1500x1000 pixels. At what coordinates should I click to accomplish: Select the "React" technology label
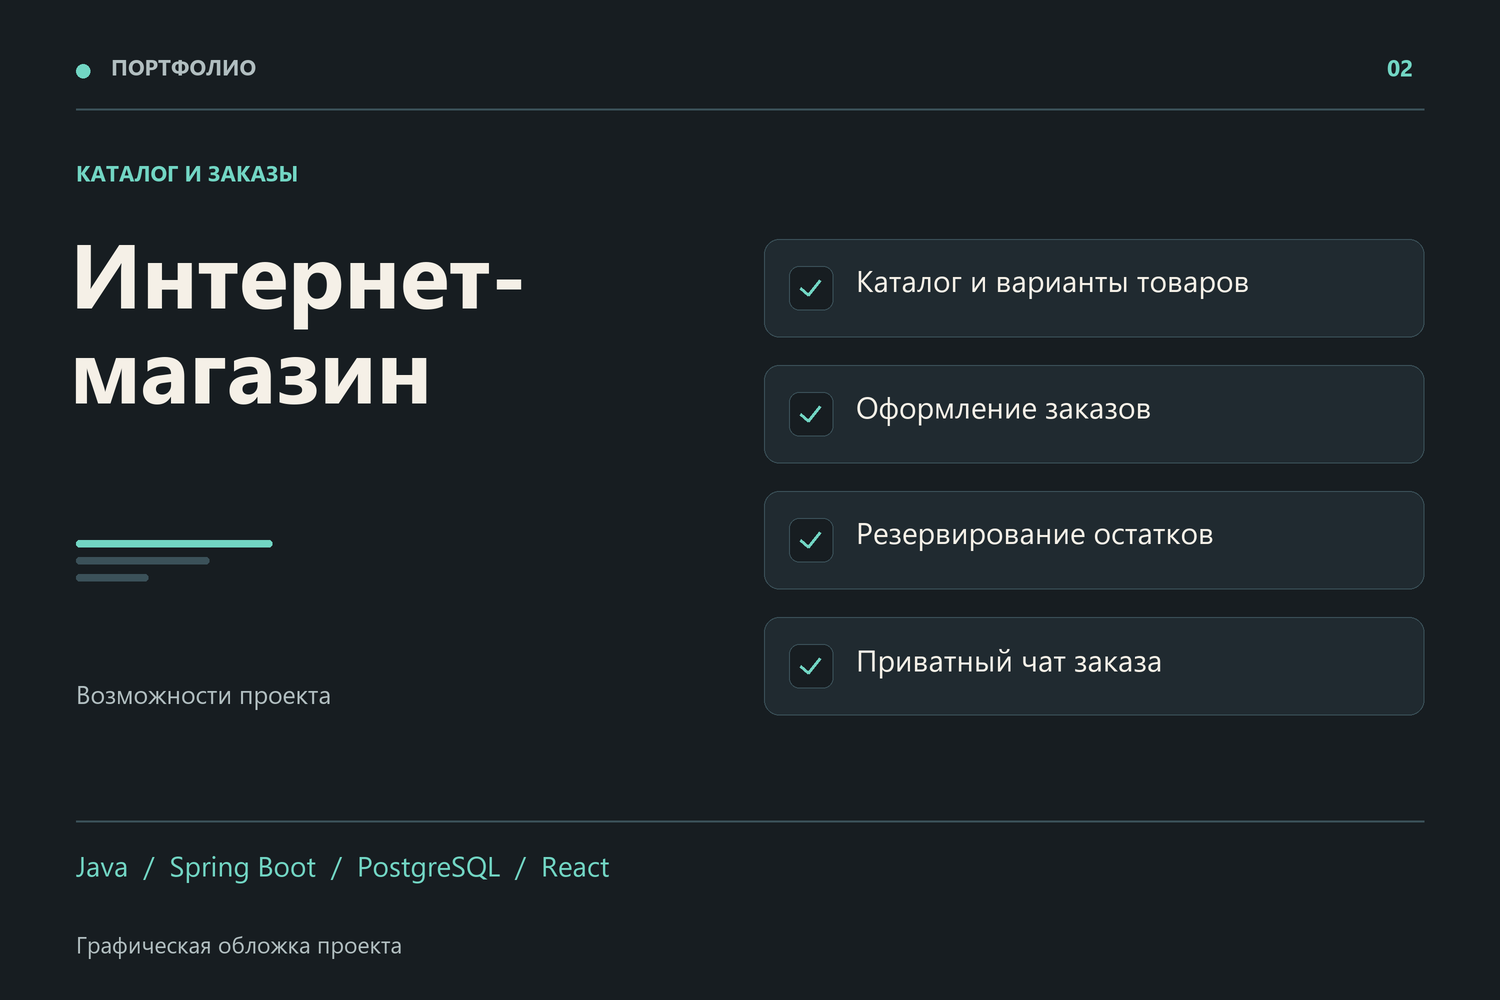575,867
